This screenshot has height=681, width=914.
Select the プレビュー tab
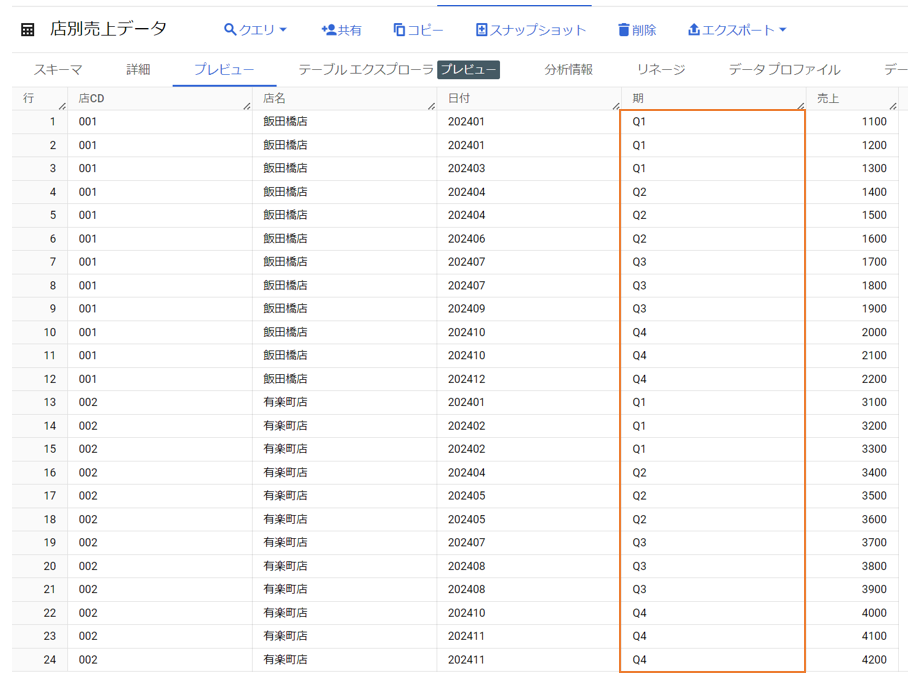[x=224, y=69]
